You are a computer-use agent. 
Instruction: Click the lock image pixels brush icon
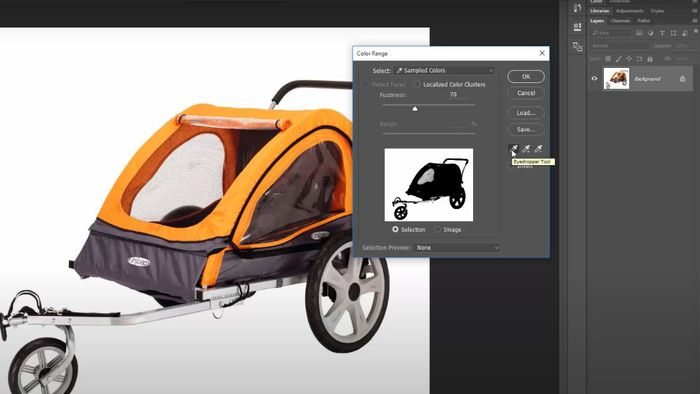point(618,59)
